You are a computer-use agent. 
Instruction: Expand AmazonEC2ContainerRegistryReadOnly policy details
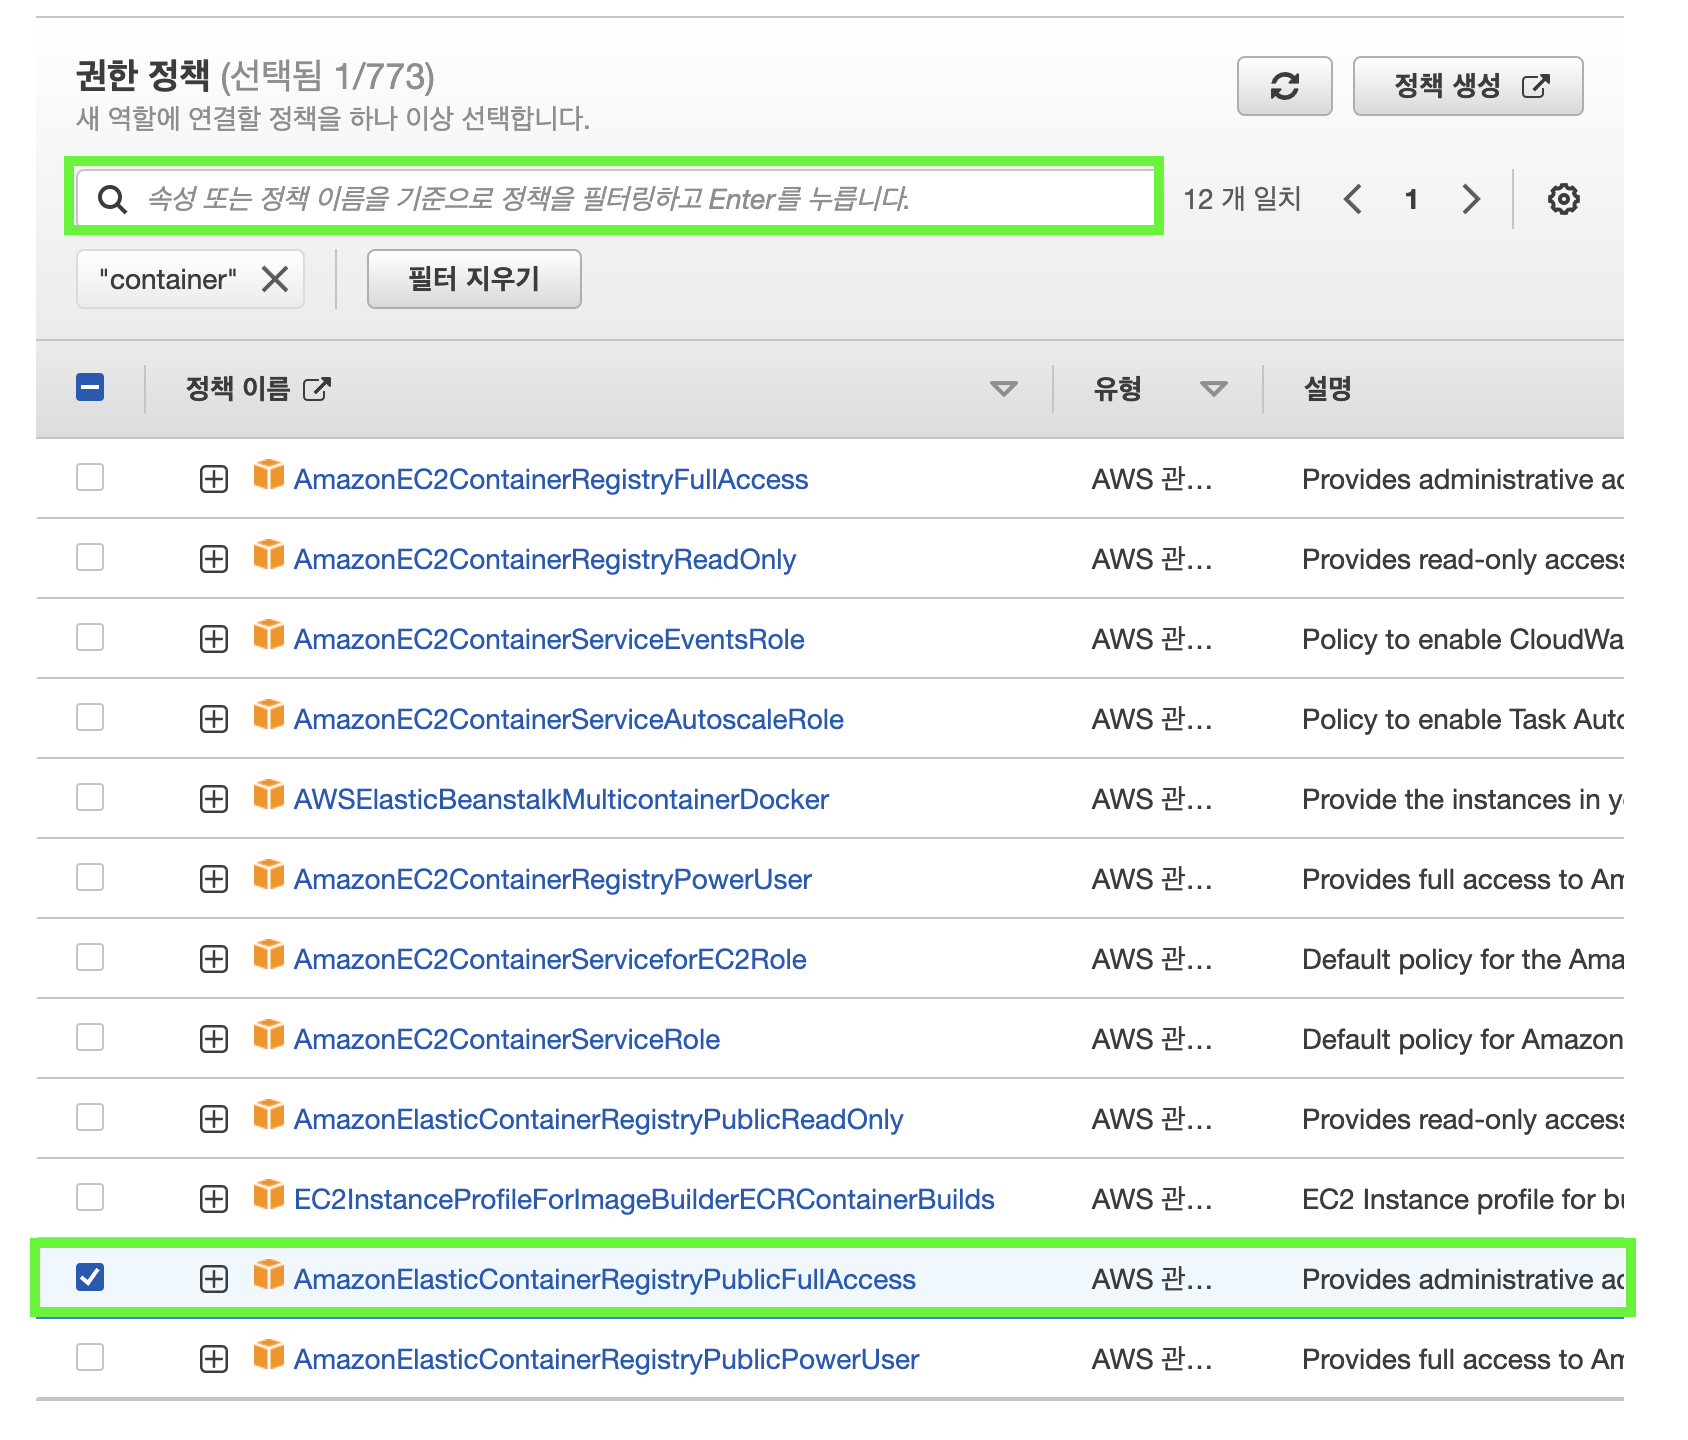(x=214, y=559)
